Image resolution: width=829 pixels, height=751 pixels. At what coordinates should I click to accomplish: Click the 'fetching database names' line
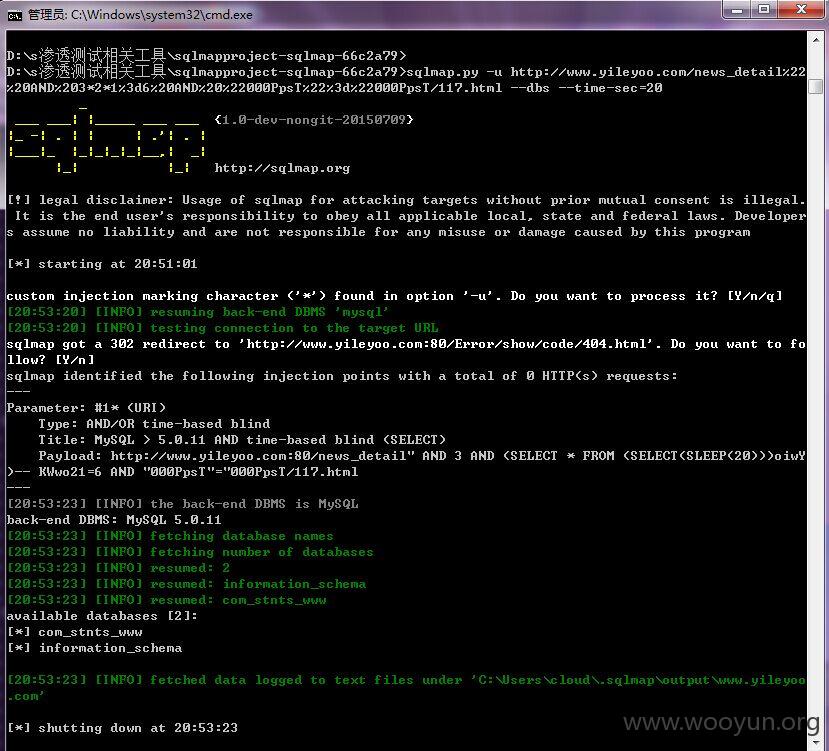click(x=170, y=536)
